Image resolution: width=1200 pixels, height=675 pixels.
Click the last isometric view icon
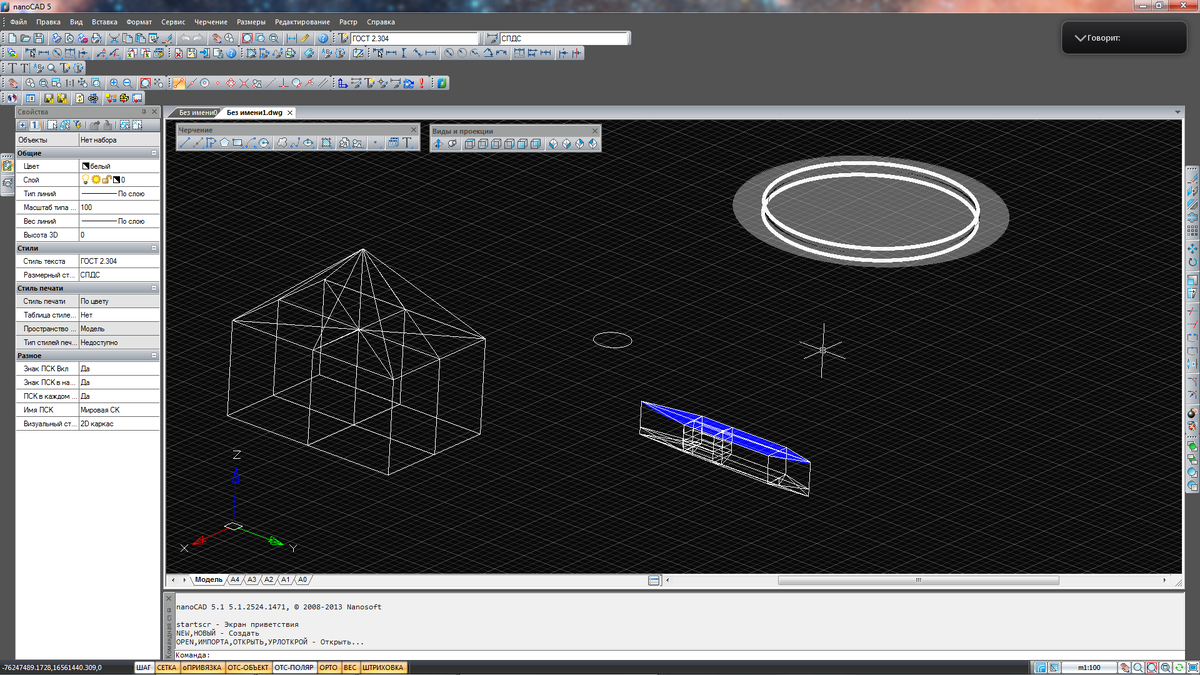(593, 144)
